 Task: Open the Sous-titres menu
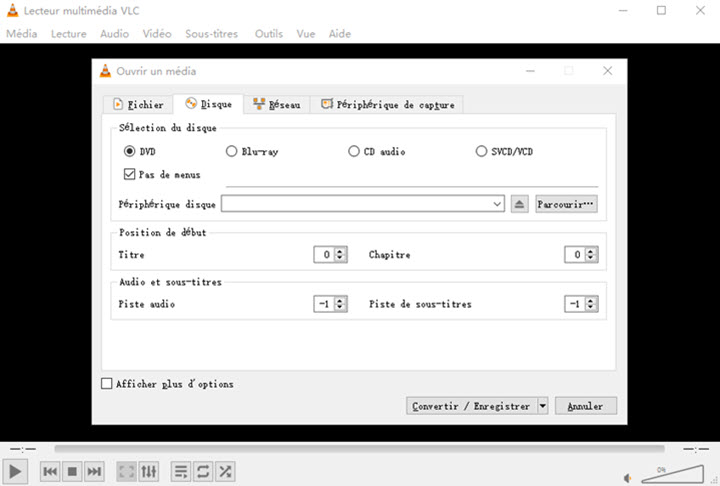point(212,34)
